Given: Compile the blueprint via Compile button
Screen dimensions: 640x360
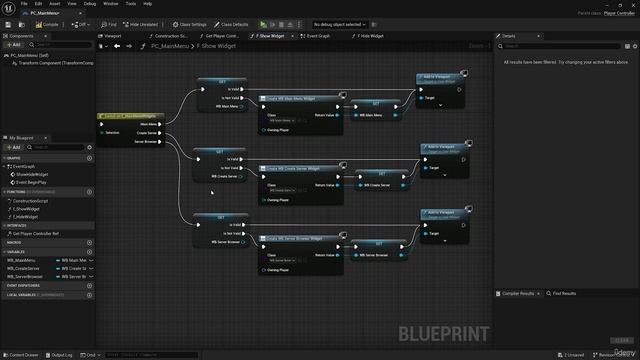Looking at the screenshot, I should [47, 24].
